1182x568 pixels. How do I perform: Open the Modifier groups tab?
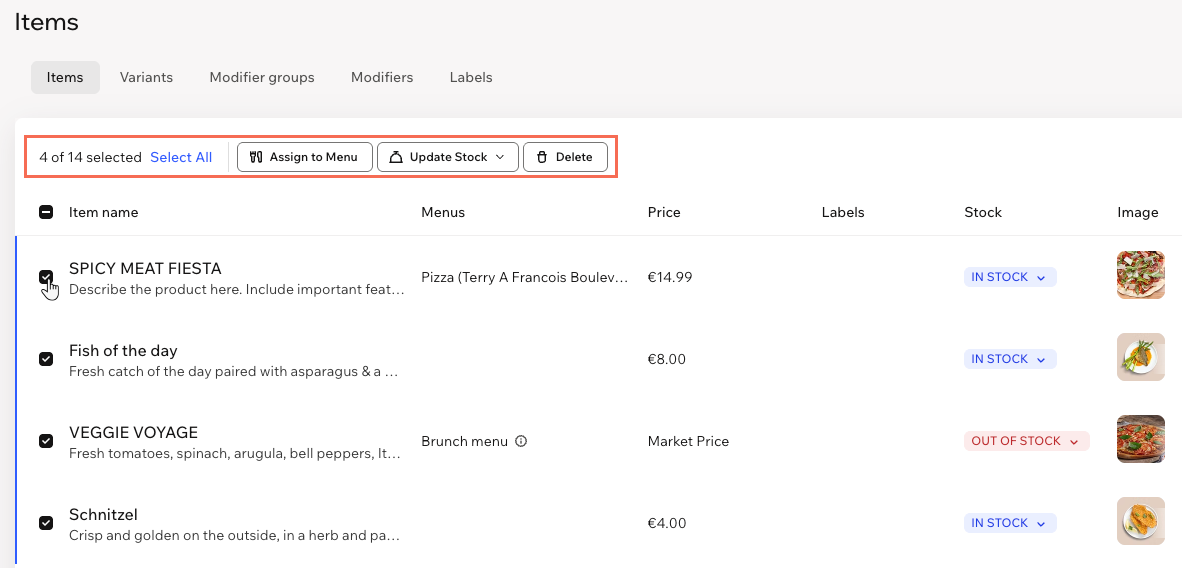coord(262,78)
